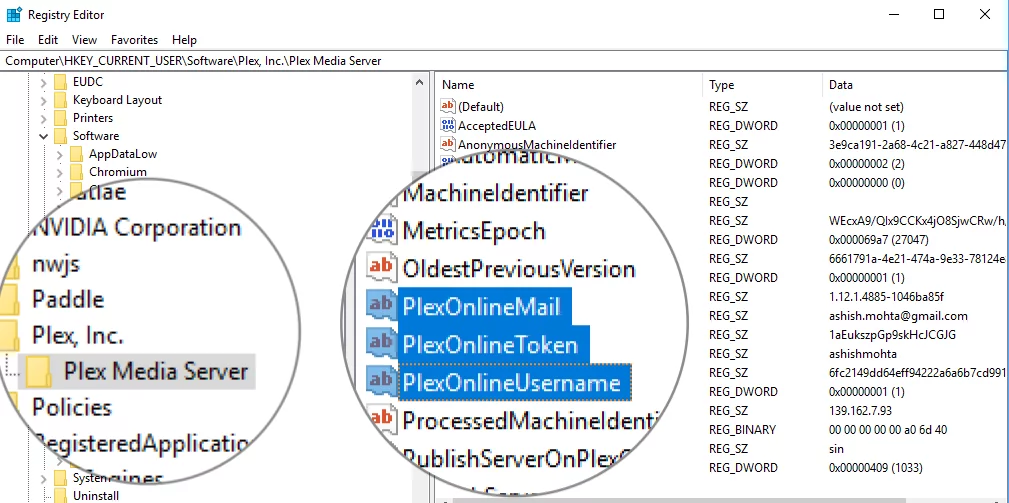Click data "ashishmohta"
This screenshot has width=1009, height=503.
pos(862,354)
